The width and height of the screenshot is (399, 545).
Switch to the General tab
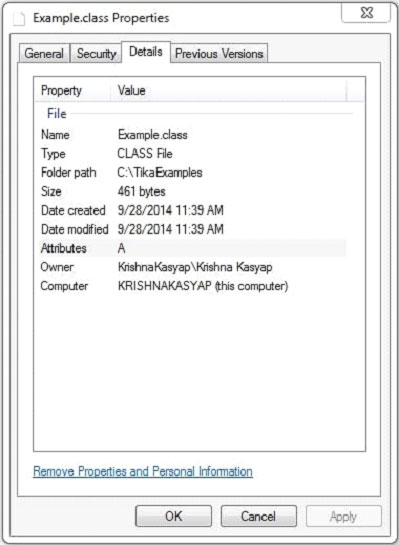44,54
